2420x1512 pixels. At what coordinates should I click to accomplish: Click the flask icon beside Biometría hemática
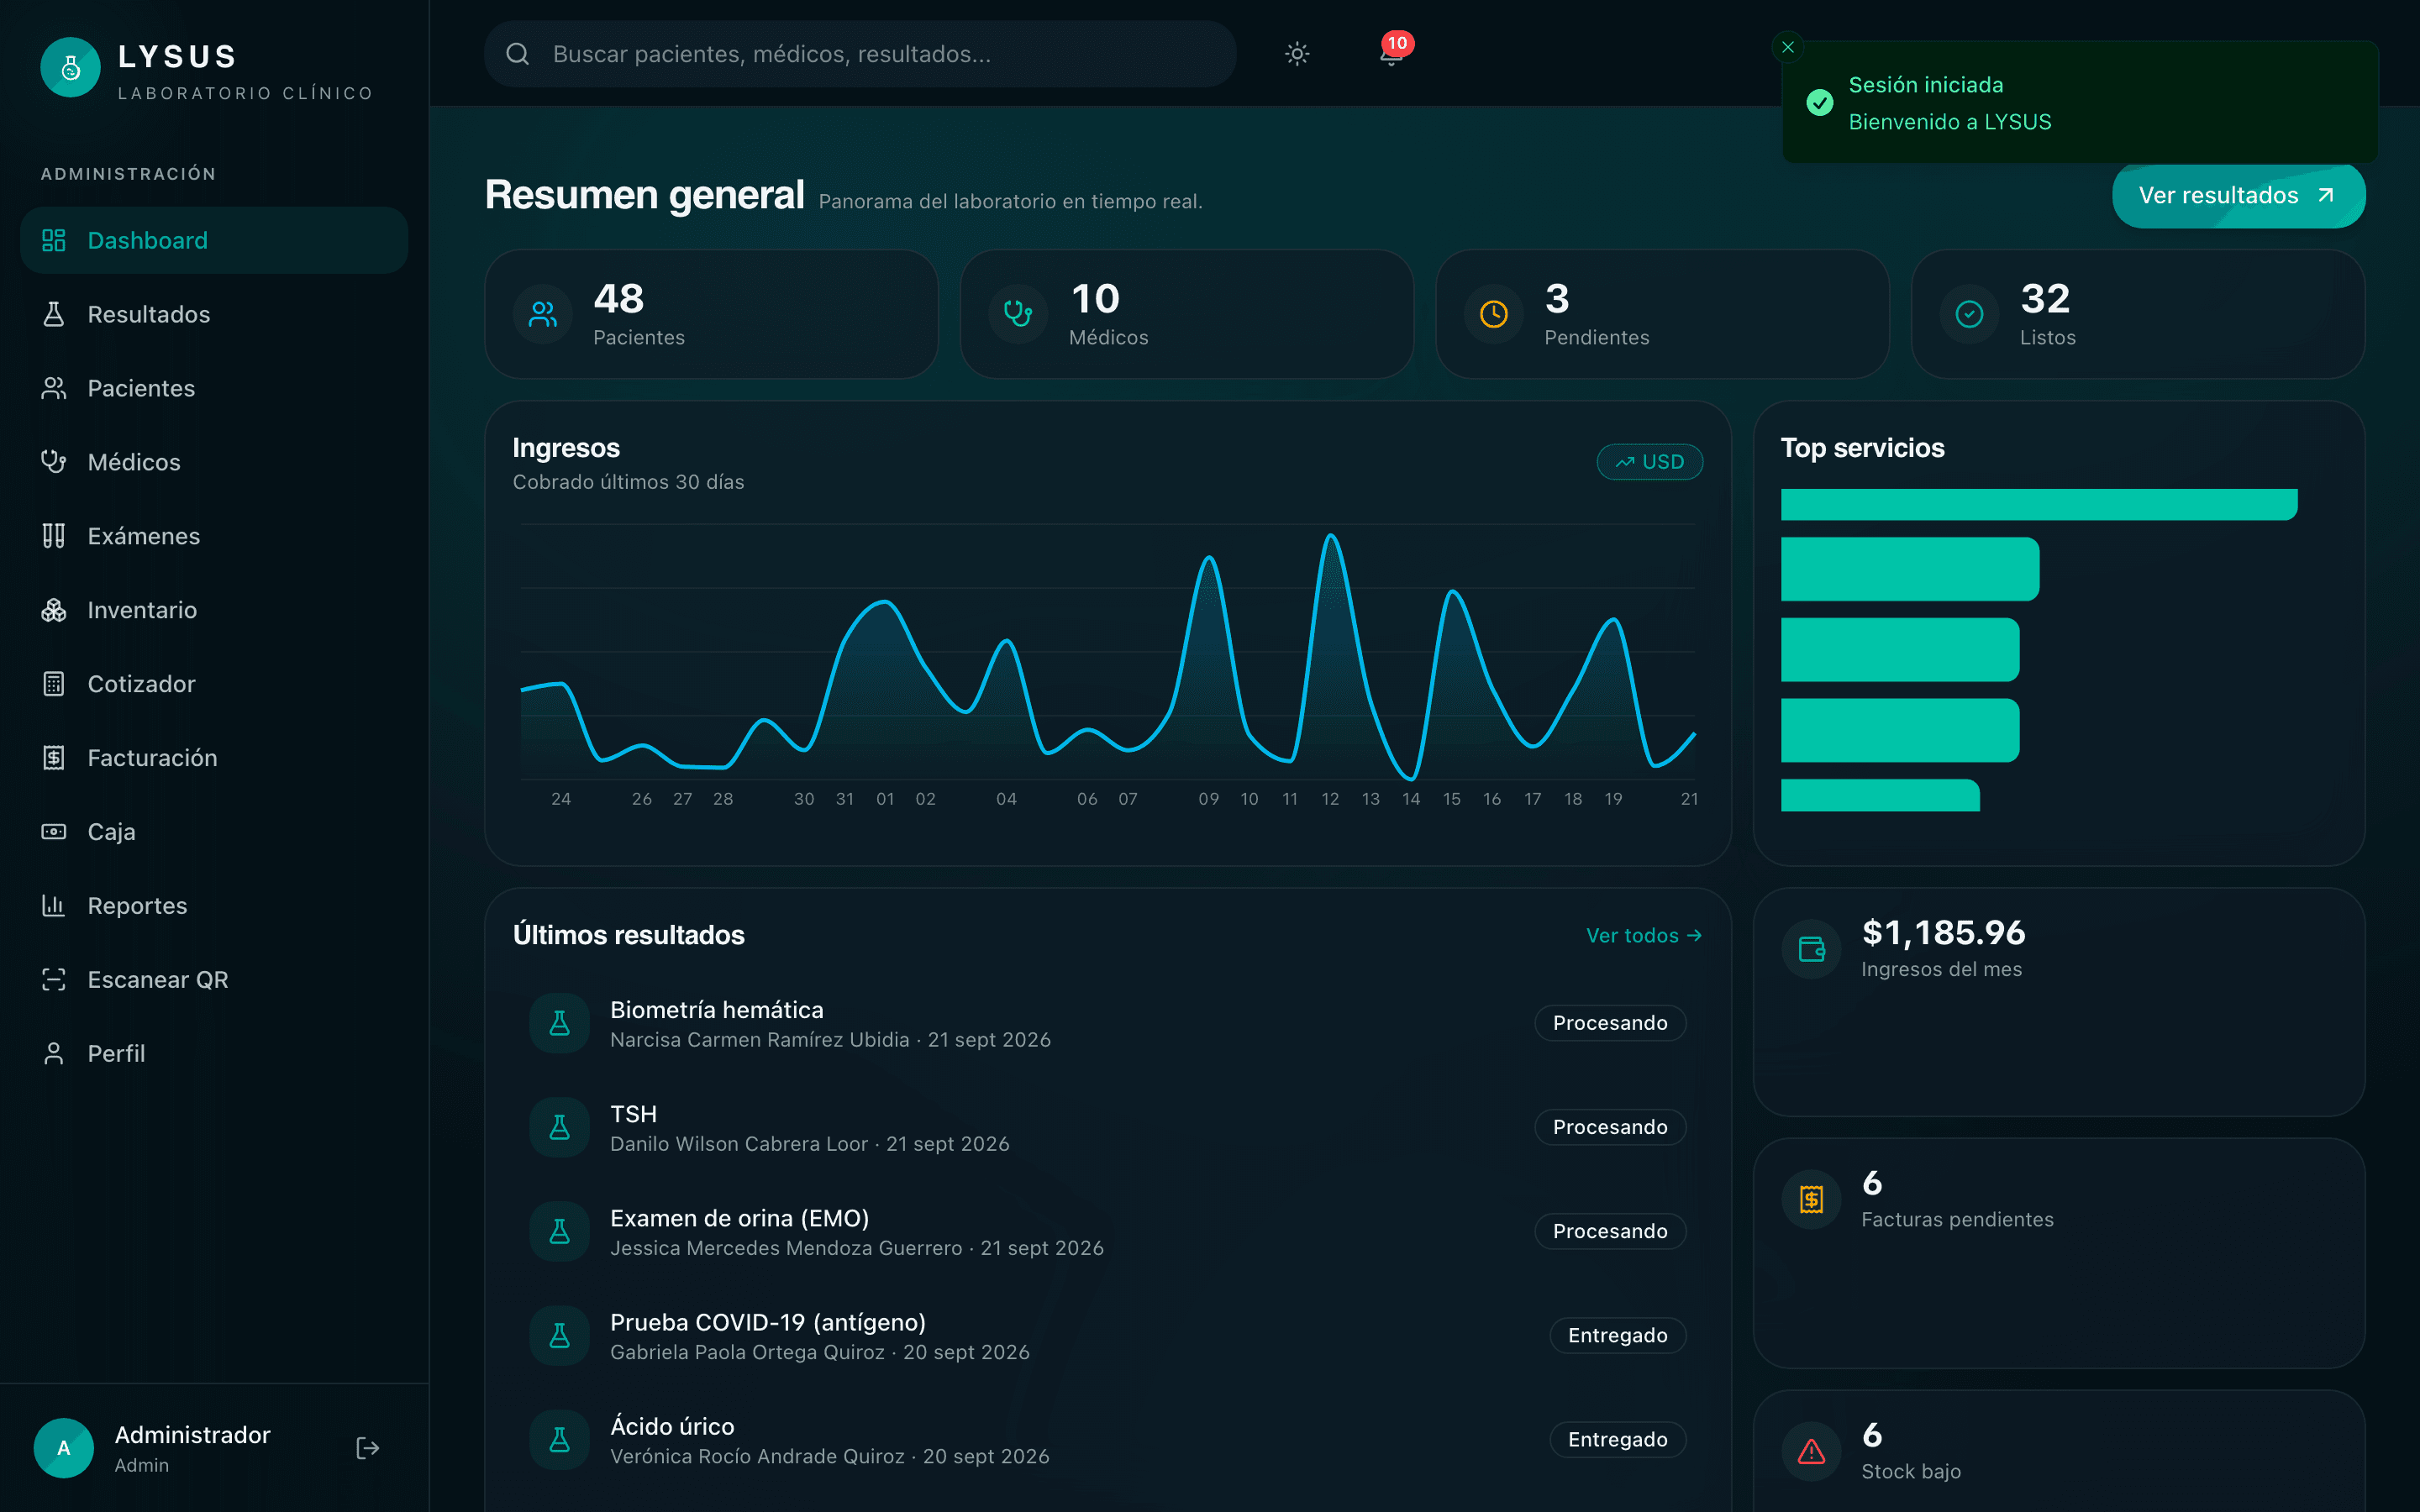pos(560,1023)
